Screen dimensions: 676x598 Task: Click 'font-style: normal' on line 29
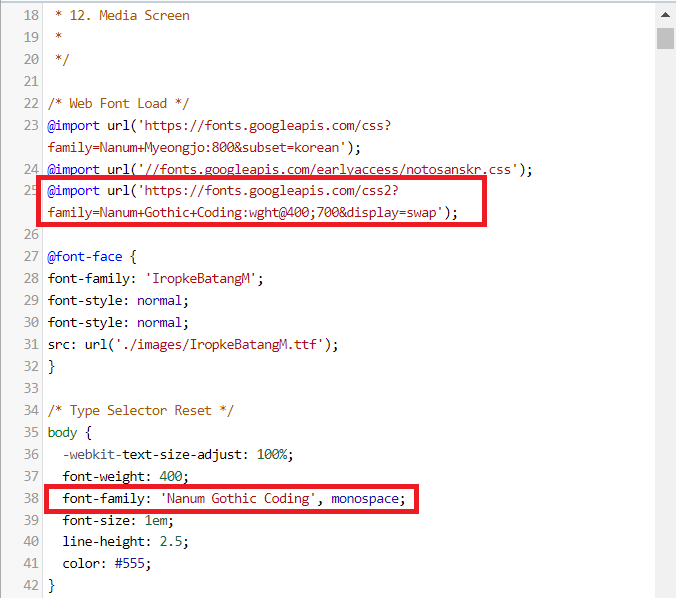118,301
